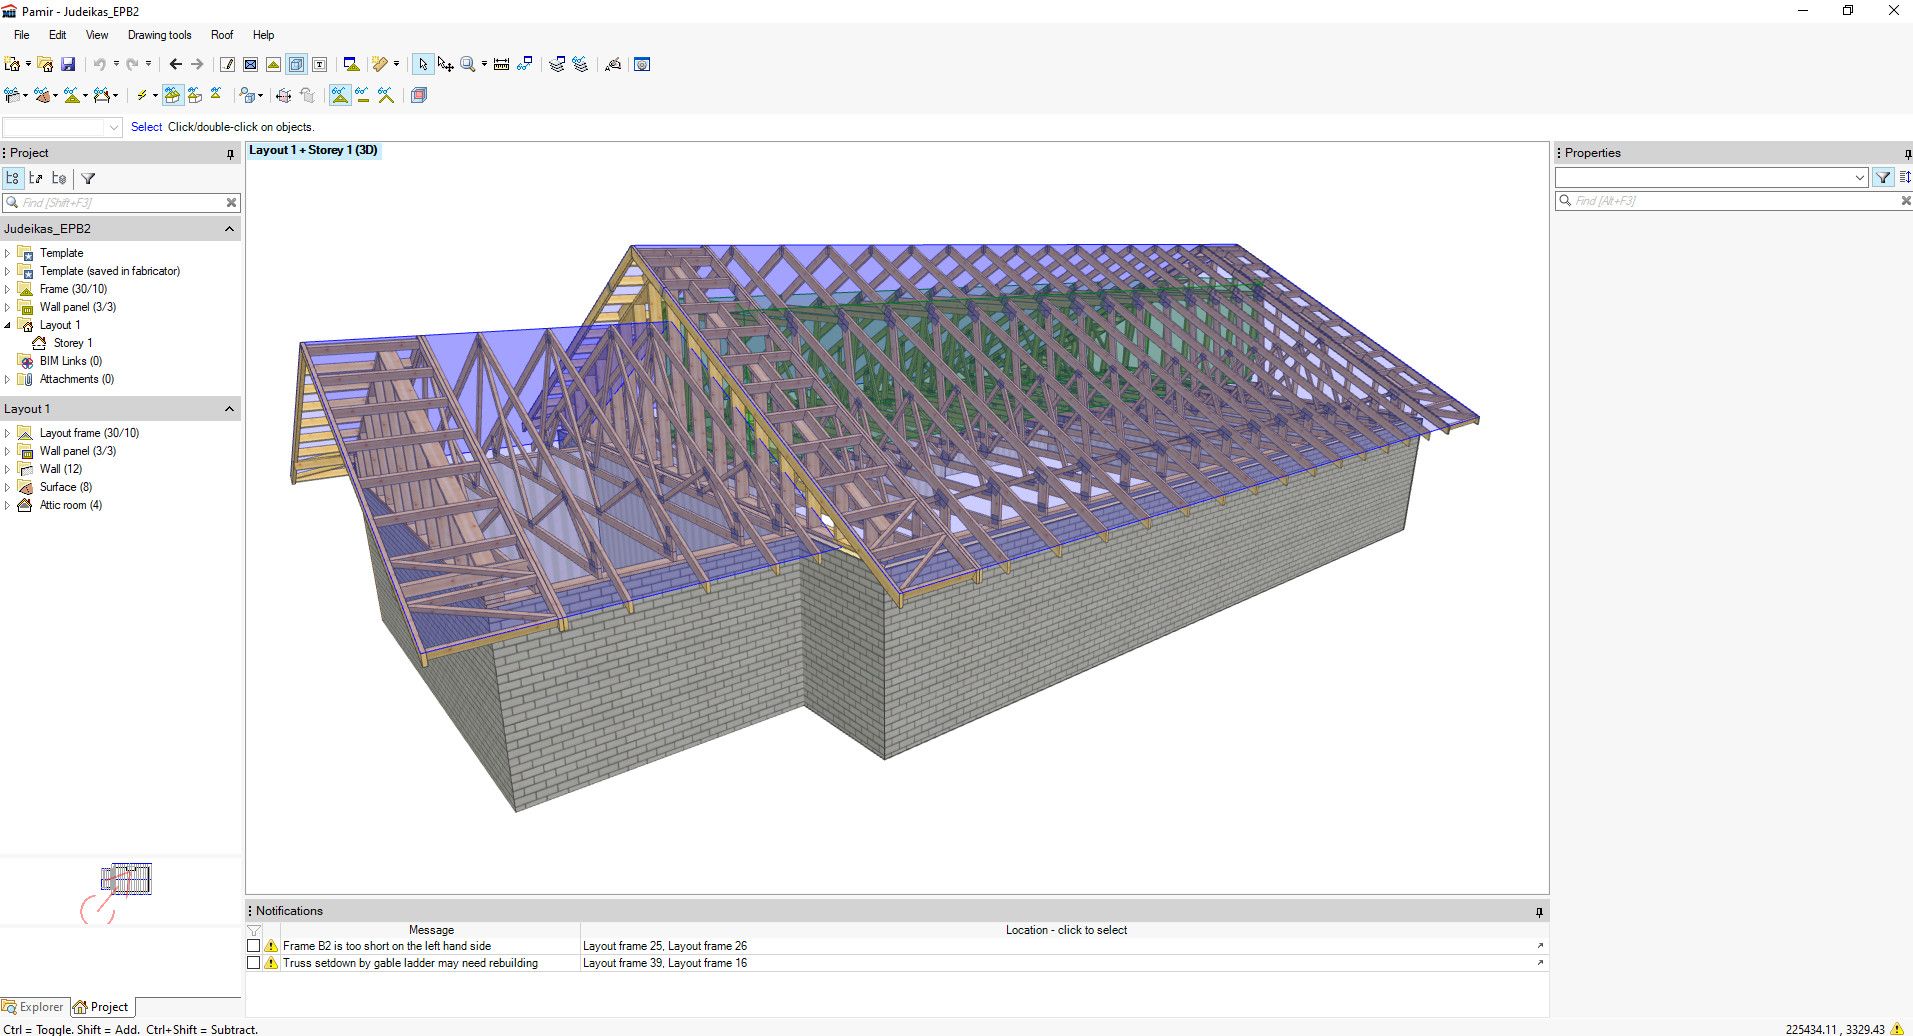Toggle show truss frames in building icon
This screenshot has width=1913, height=1036.
(x=172, y=95)
